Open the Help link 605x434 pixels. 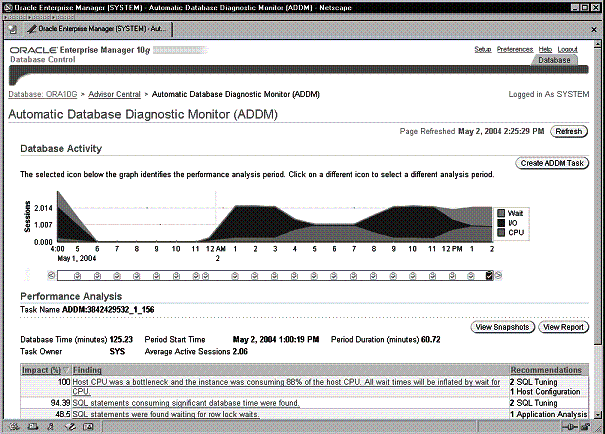click(x=545, y=49)
